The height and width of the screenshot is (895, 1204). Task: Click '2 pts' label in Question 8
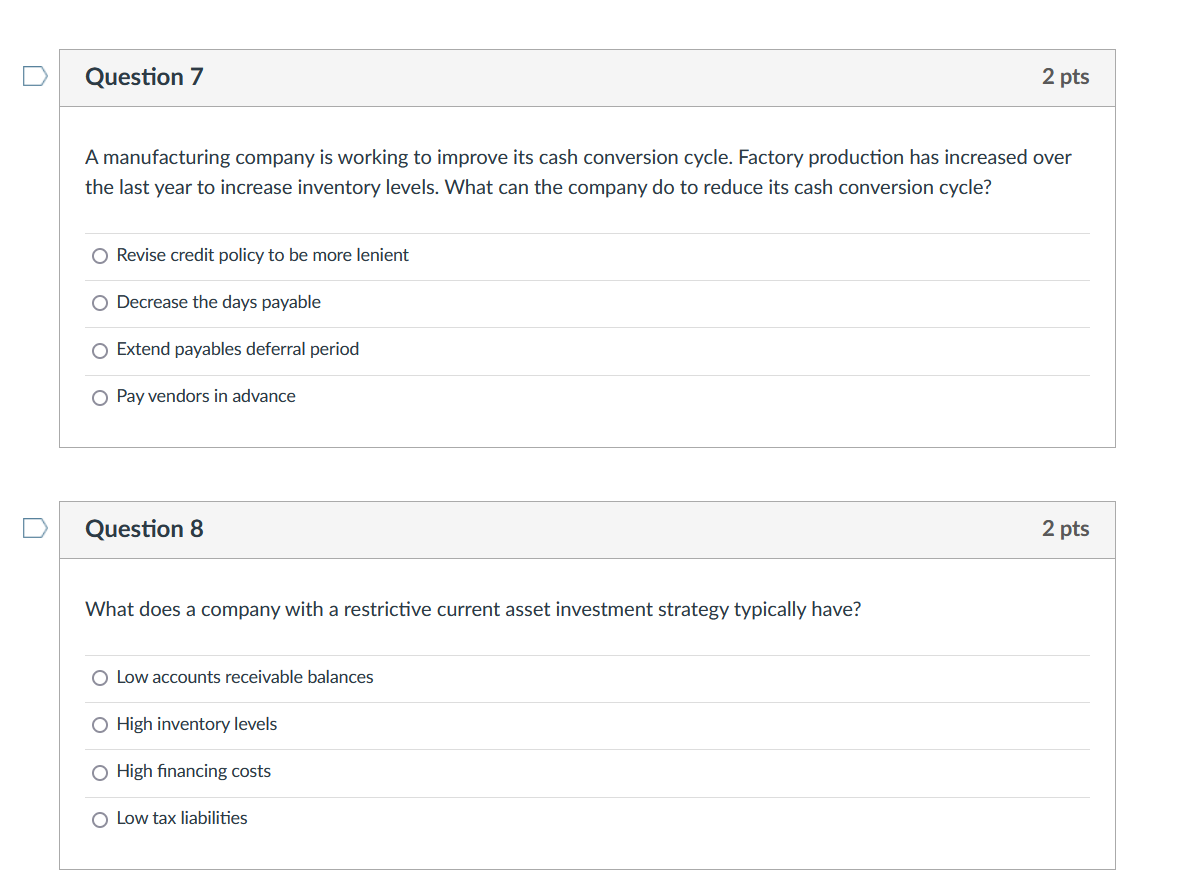(1065, 529)
